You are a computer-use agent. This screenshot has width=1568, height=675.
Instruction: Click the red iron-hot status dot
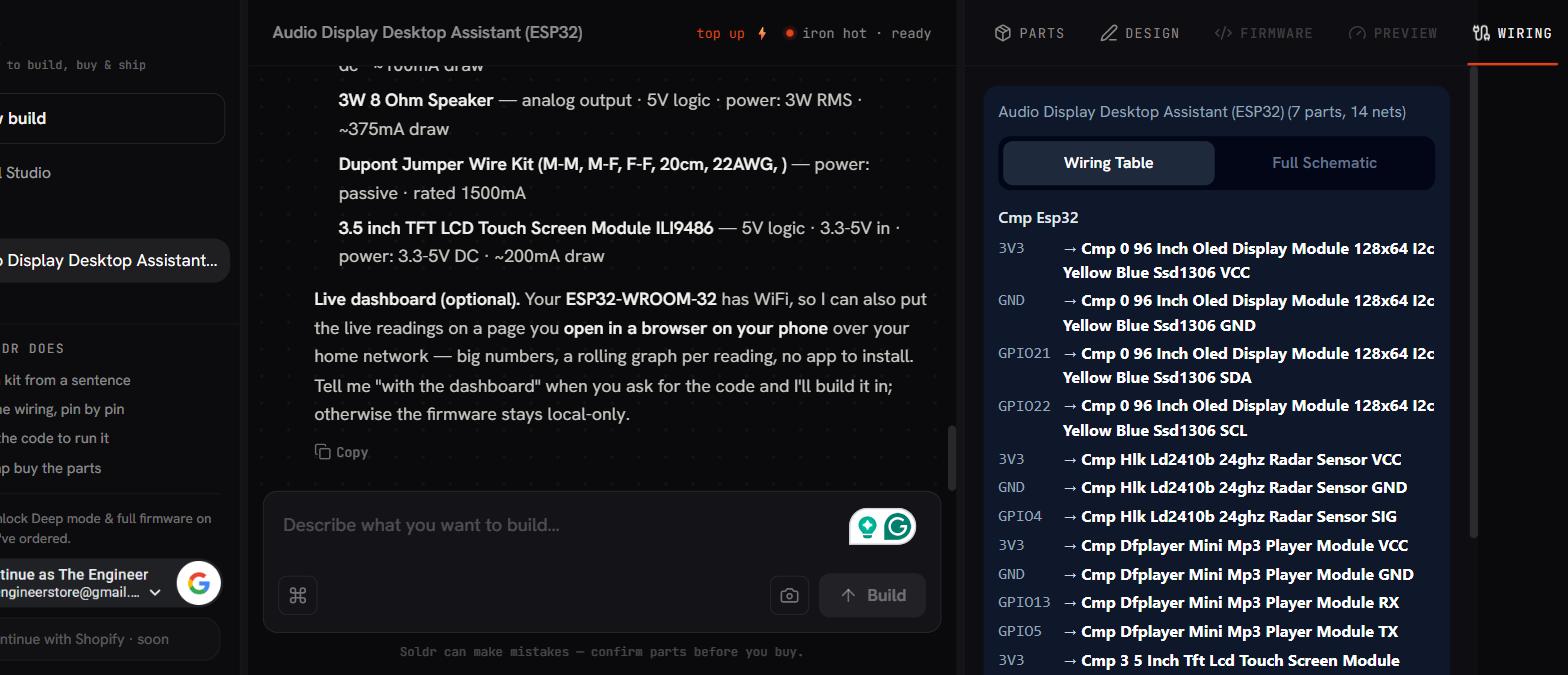pos(789,33)
